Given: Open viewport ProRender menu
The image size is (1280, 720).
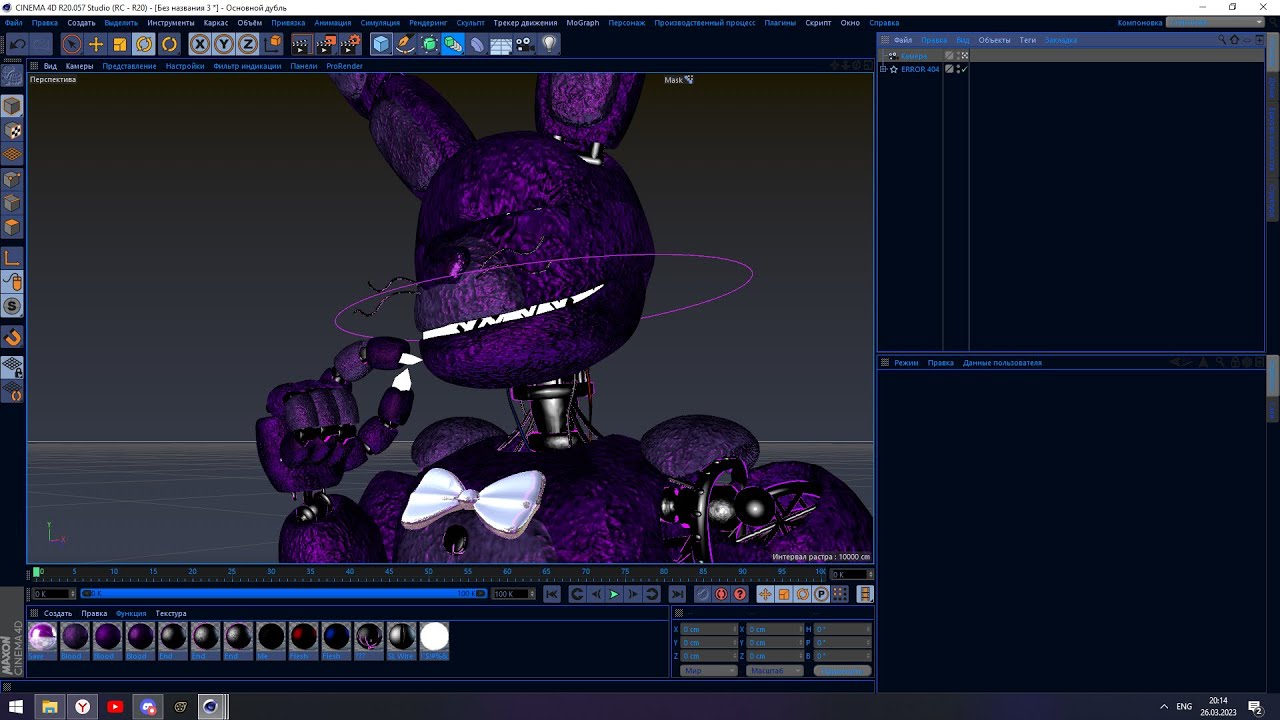Looking at the screenshot, I should (x=344, y=66).
